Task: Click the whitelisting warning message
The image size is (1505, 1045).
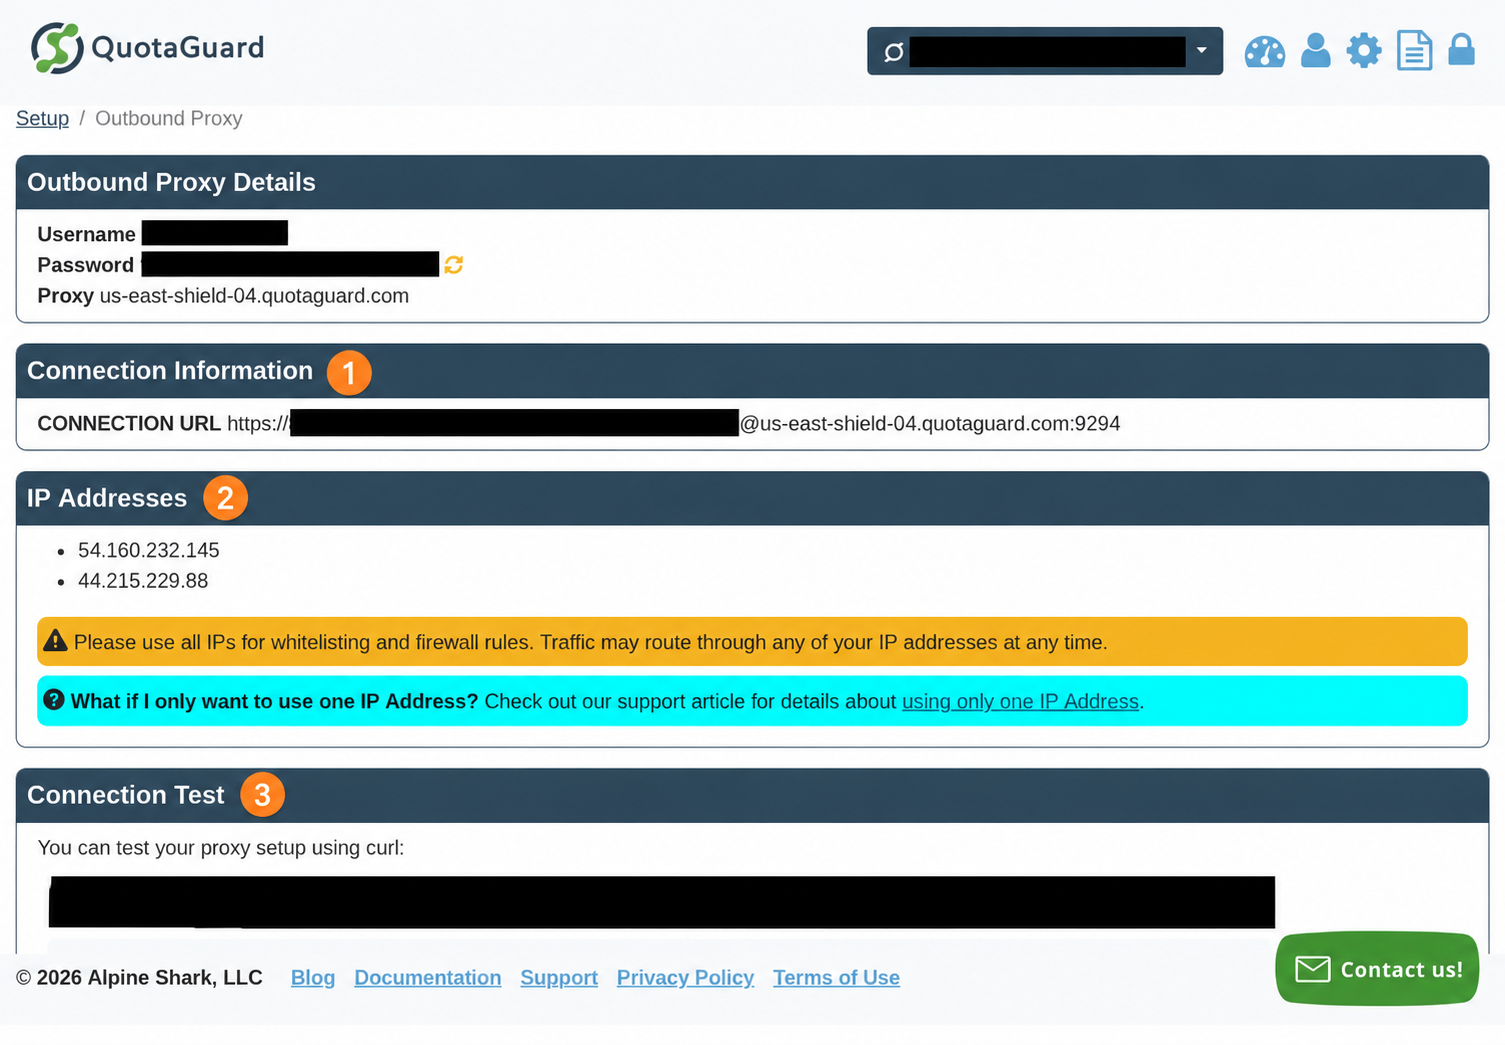Action: point(752,642)
